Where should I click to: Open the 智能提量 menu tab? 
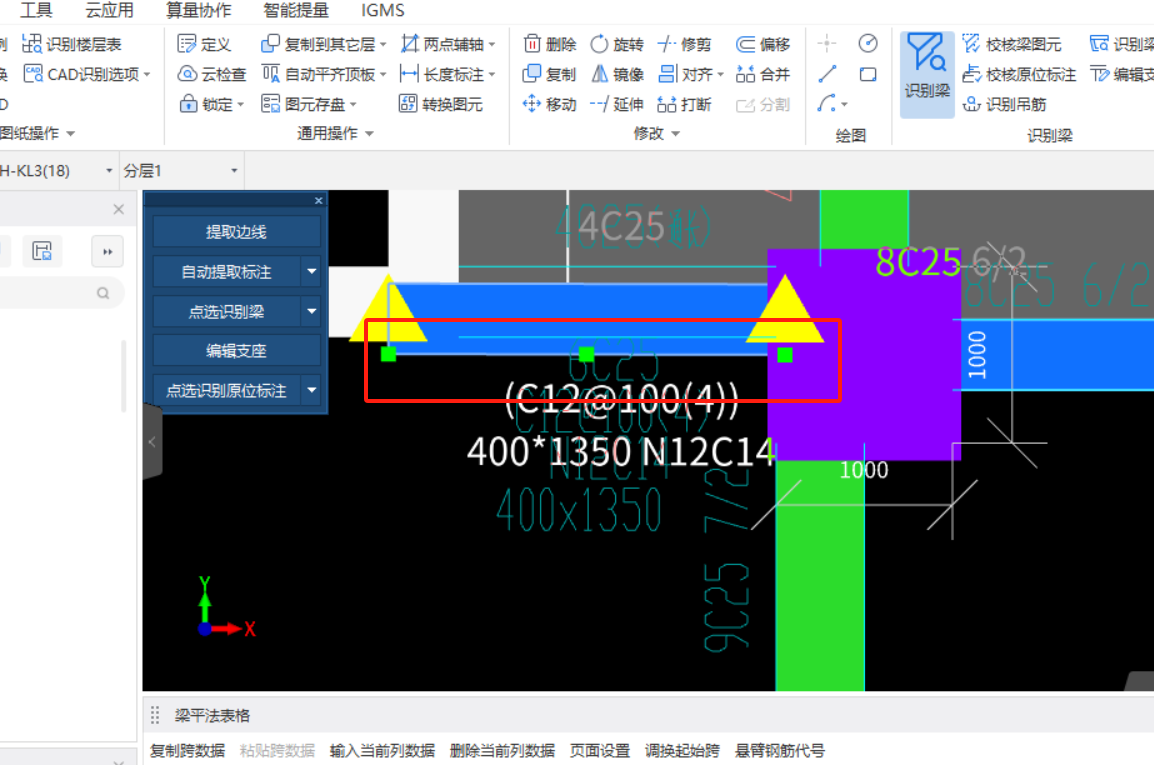(x=296, y=10)
